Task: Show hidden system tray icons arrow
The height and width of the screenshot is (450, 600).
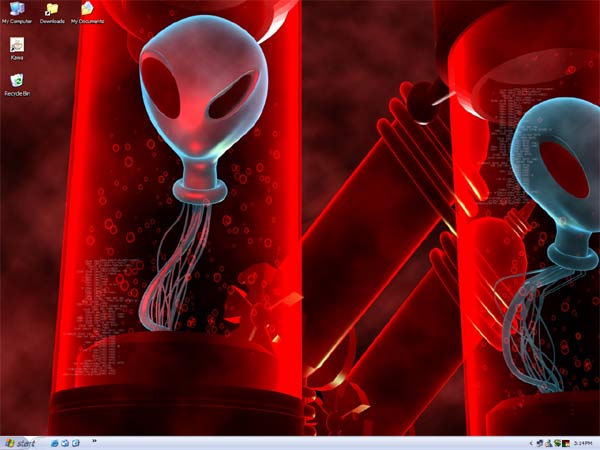Action: click(531, 443)
